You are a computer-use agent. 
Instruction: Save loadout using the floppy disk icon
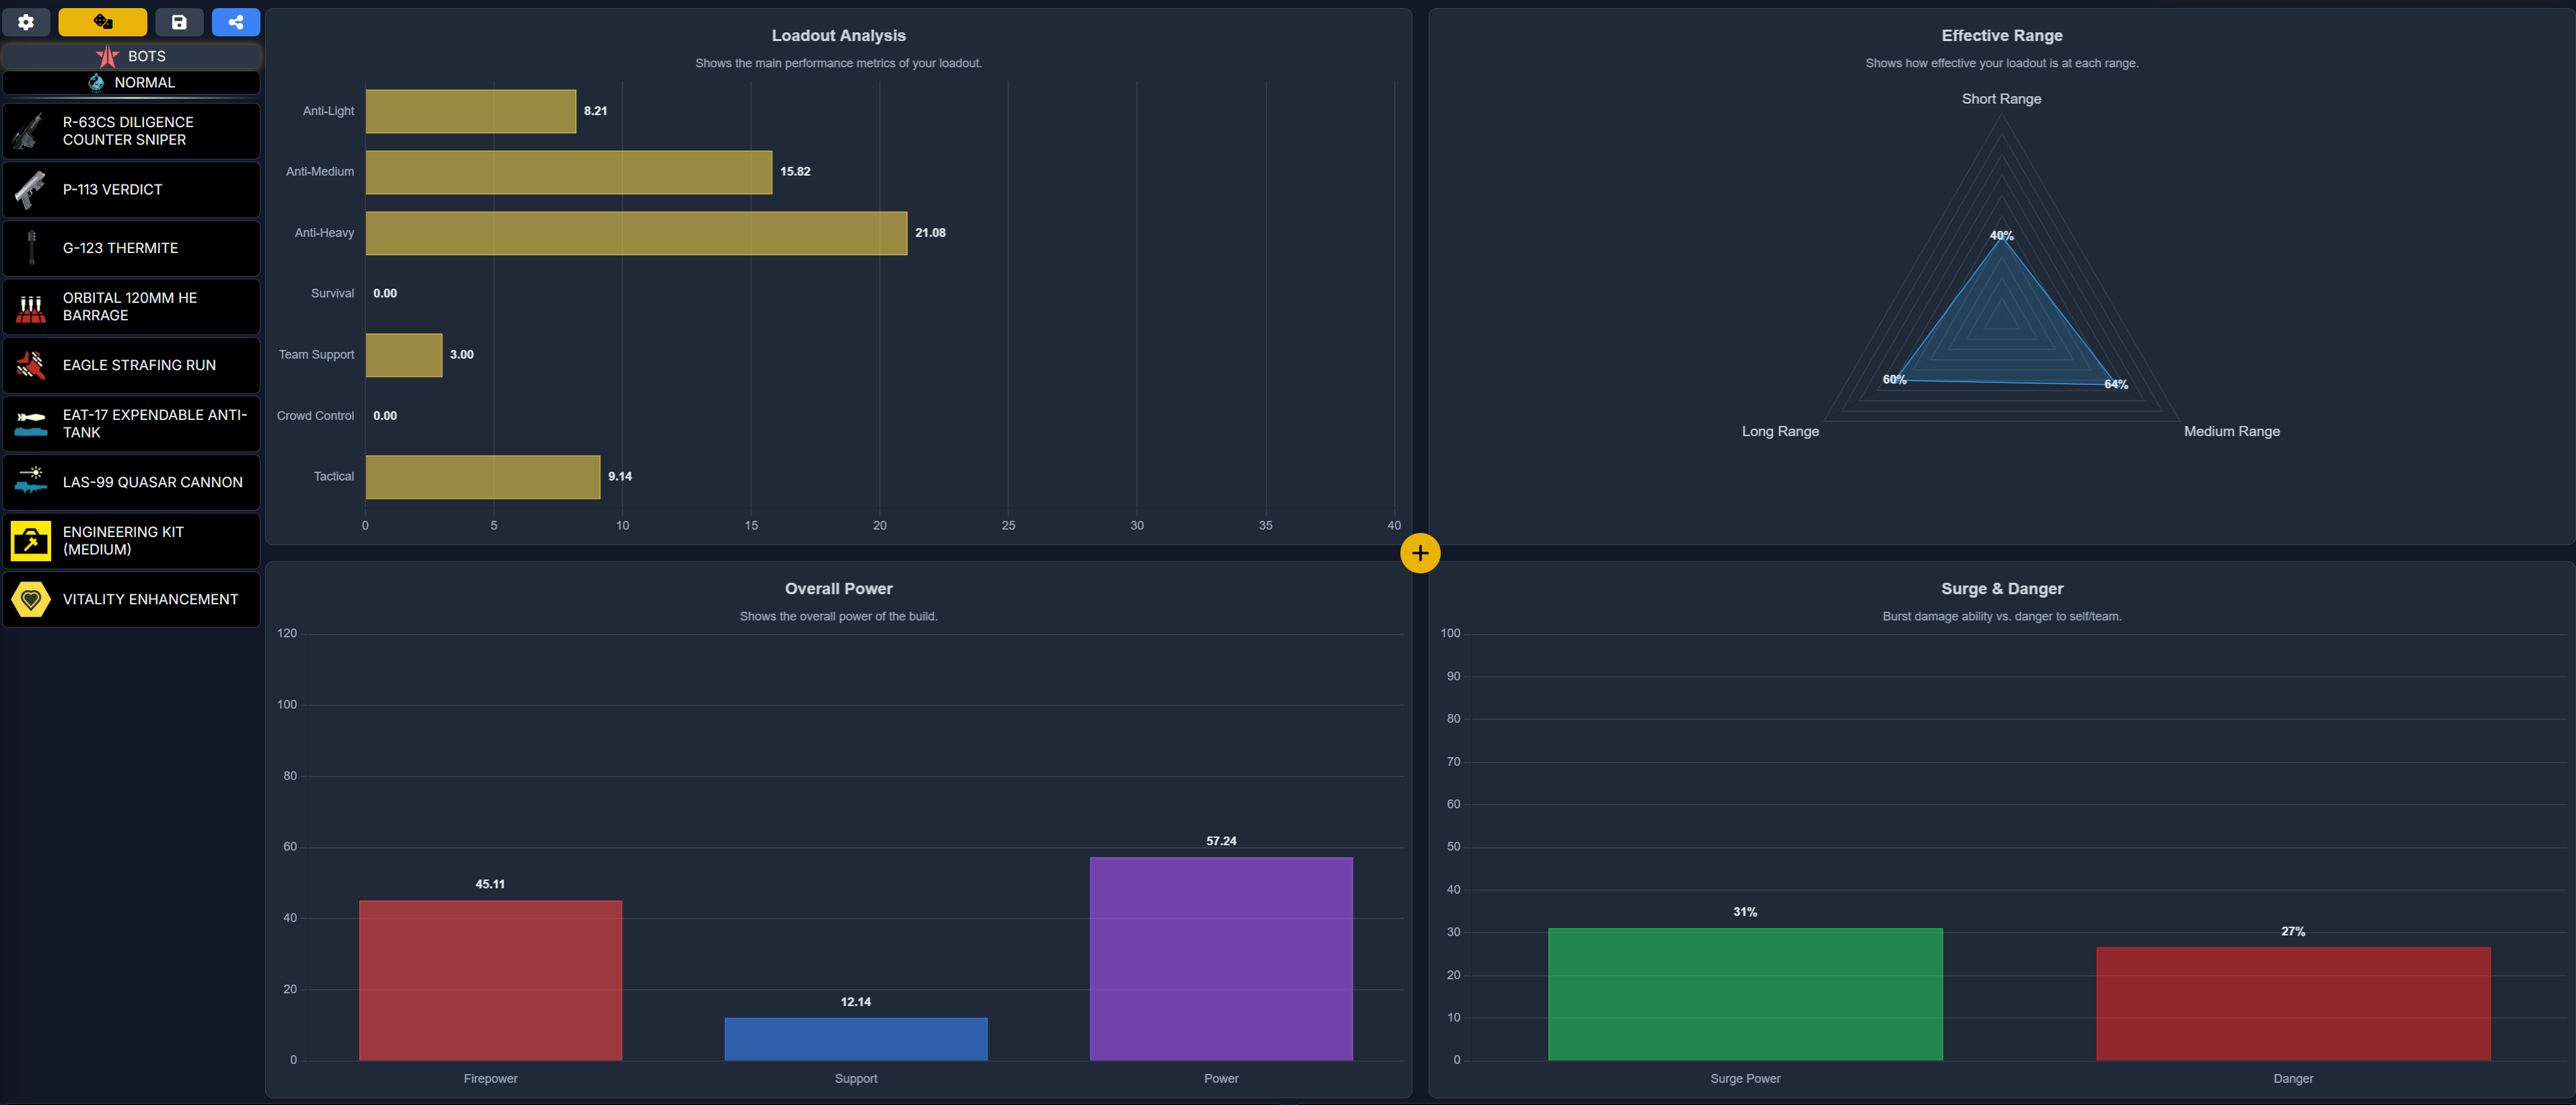pyautogui.click(x=179, y=22)
